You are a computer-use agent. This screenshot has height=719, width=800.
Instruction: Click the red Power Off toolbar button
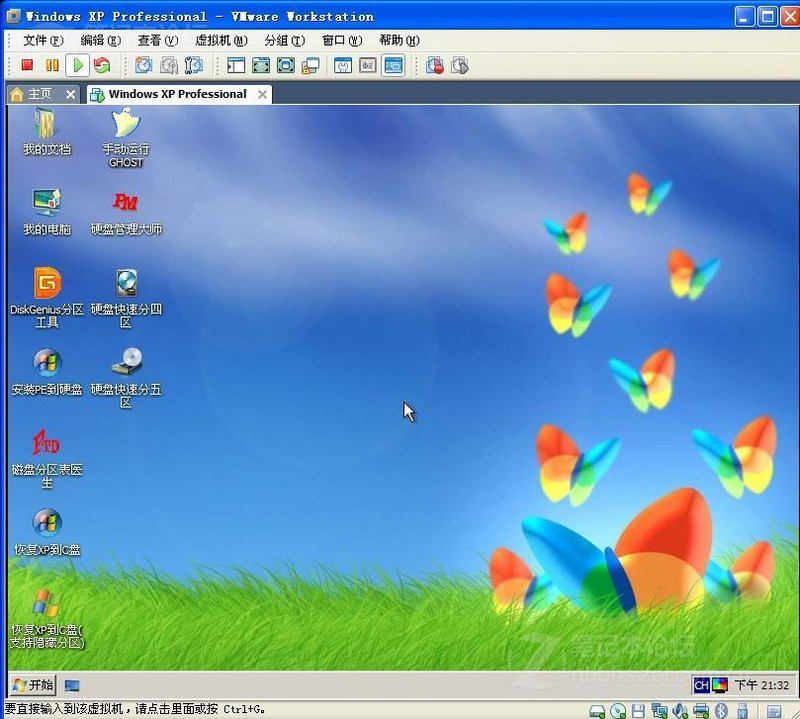coord(27,66)
